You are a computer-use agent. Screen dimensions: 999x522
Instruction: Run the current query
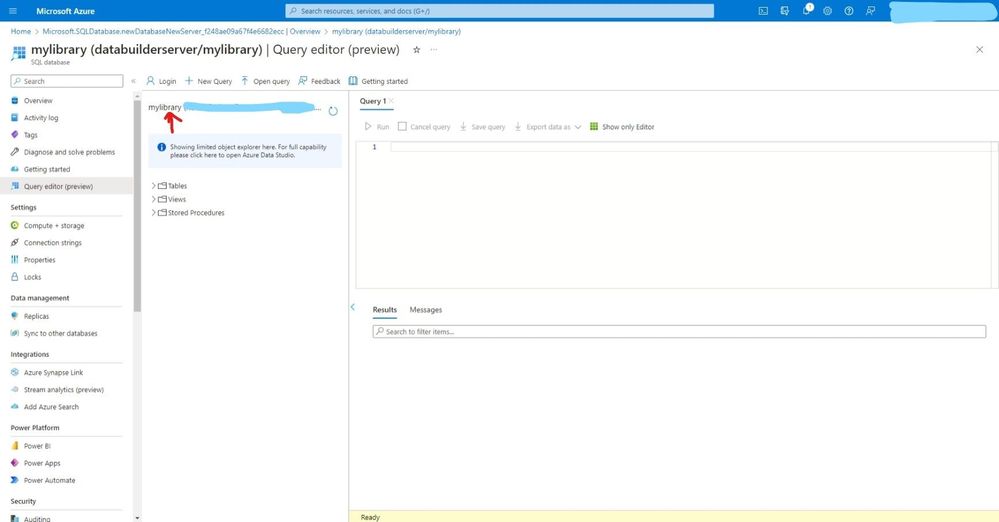tap(377, 127)
